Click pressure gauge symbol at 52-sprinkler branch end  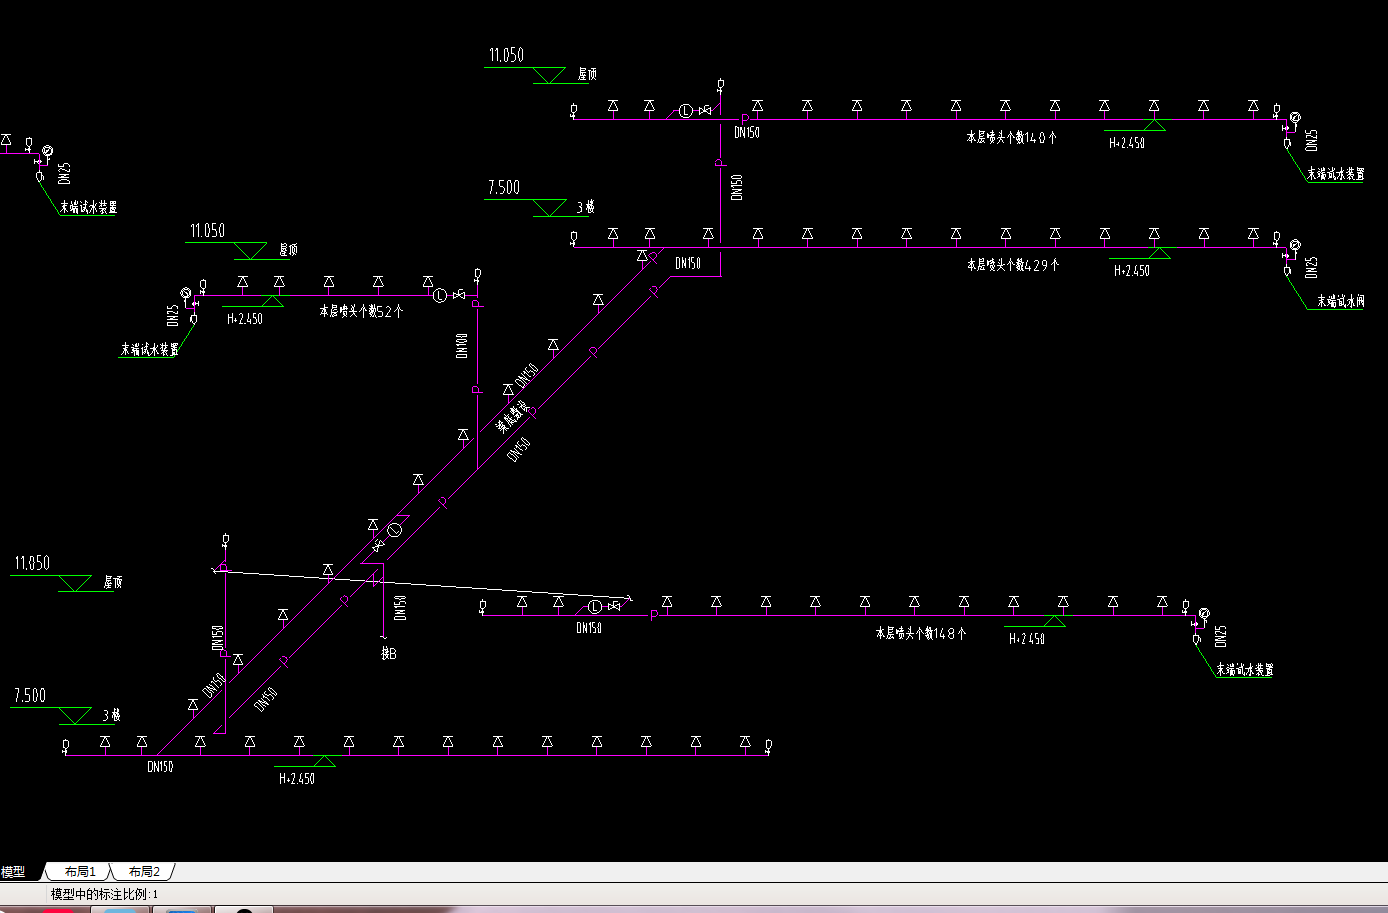click(x=185, y=292)
